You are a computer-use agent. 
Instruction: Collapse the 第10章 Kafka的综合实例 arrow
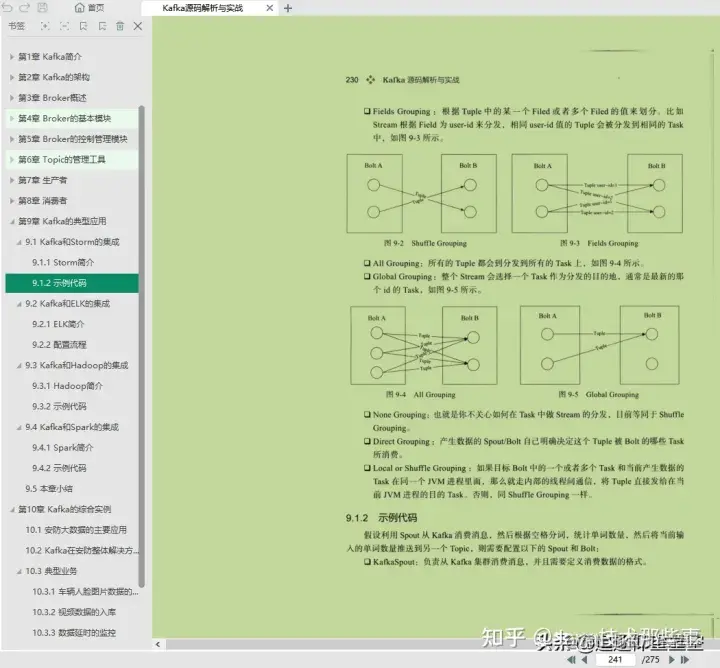pos(12,510)
